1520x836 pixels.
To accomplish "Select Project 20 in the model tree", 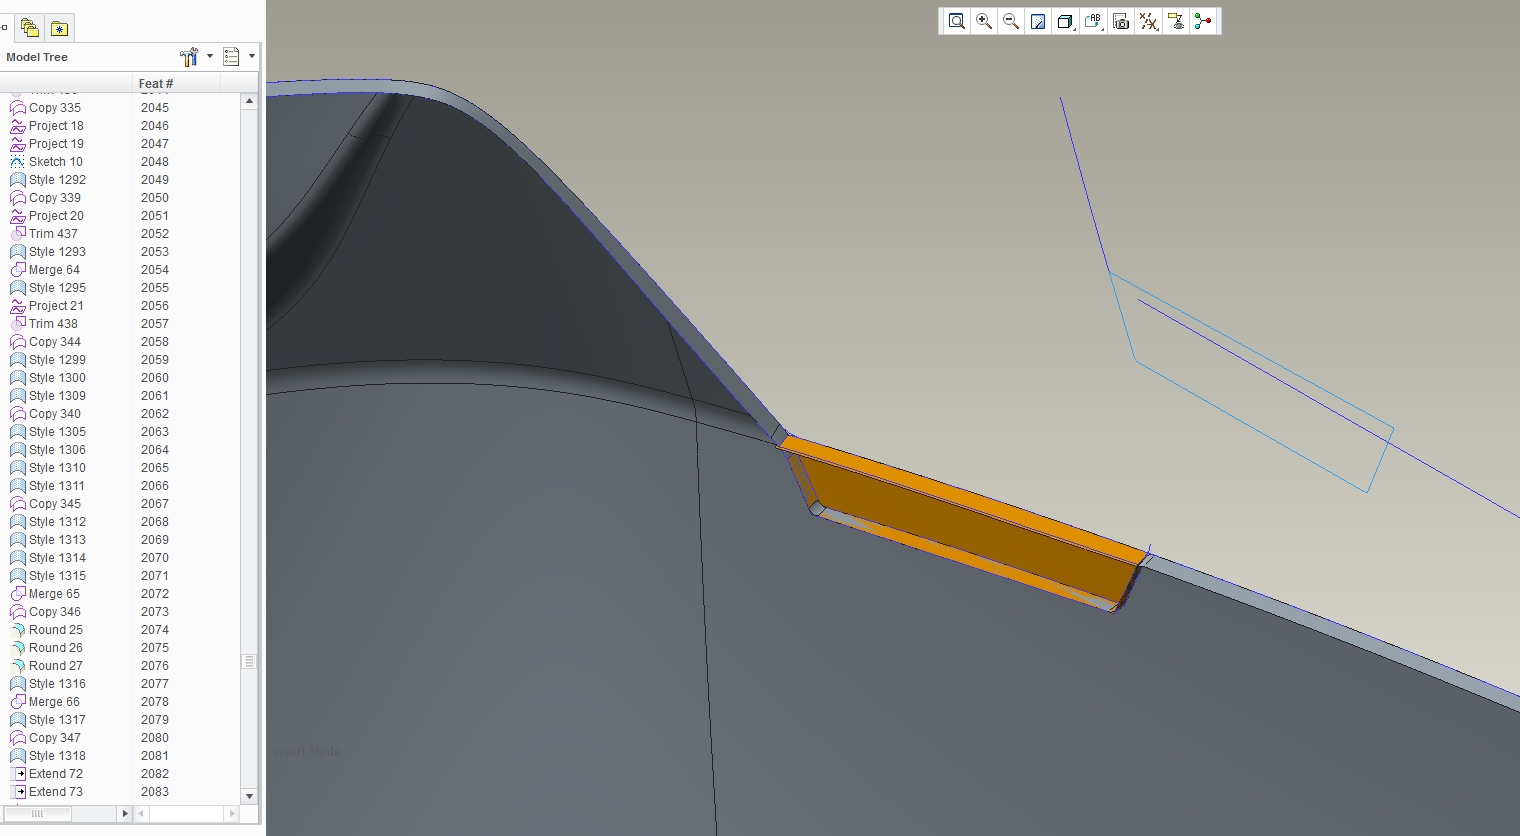I will [56, 216].
